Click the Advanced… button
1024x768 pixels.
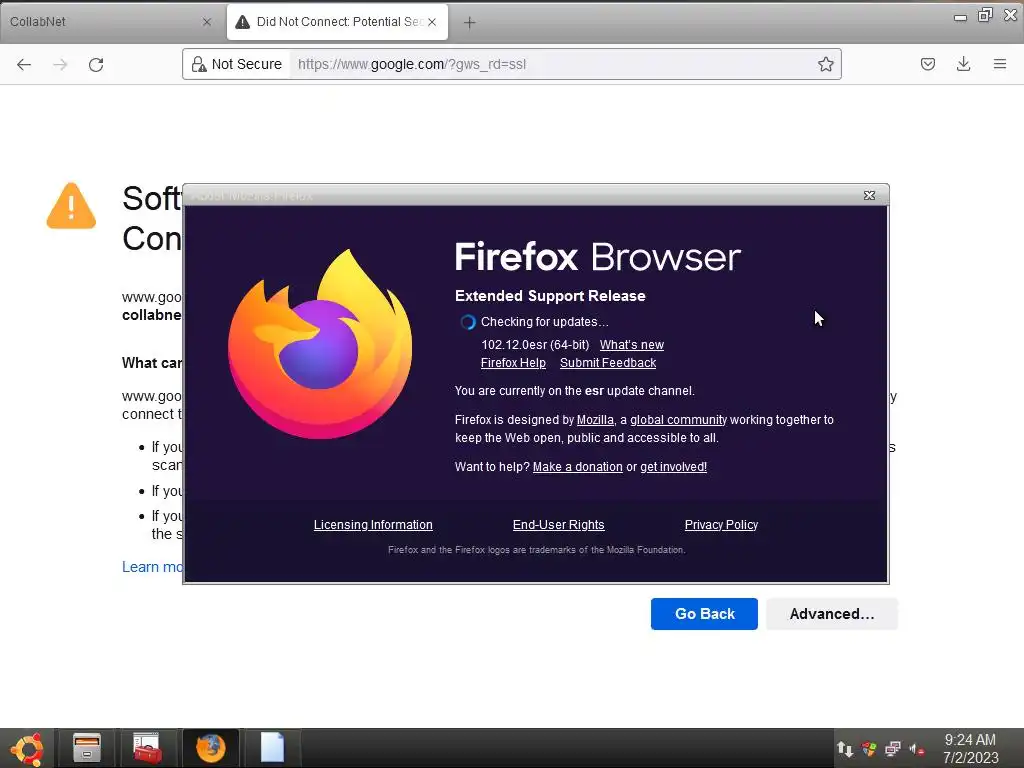[831, 614]
